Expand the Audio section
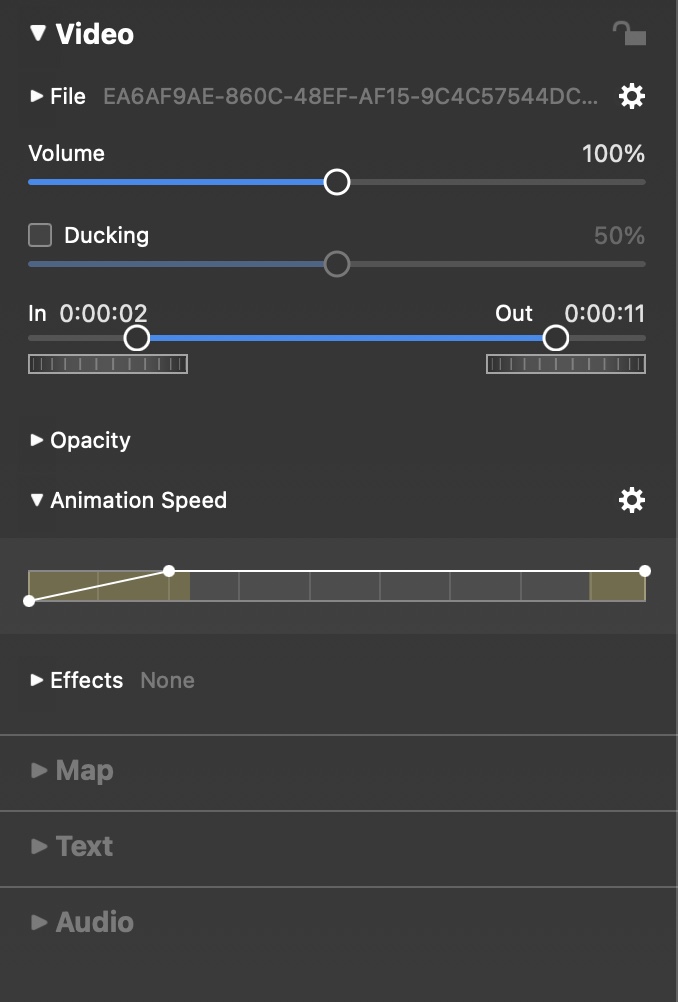 click(x=39, y=922)
